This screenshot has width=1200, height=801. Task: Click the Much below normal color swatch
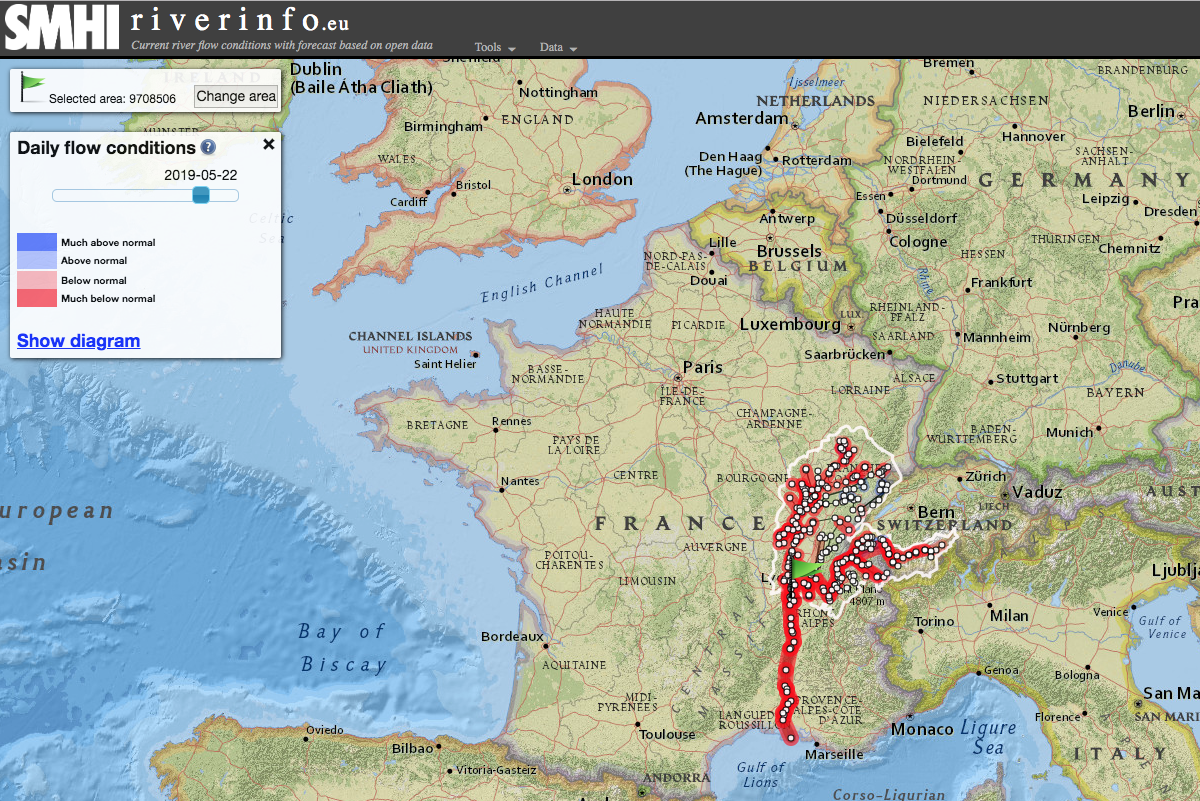pos(37,298)
